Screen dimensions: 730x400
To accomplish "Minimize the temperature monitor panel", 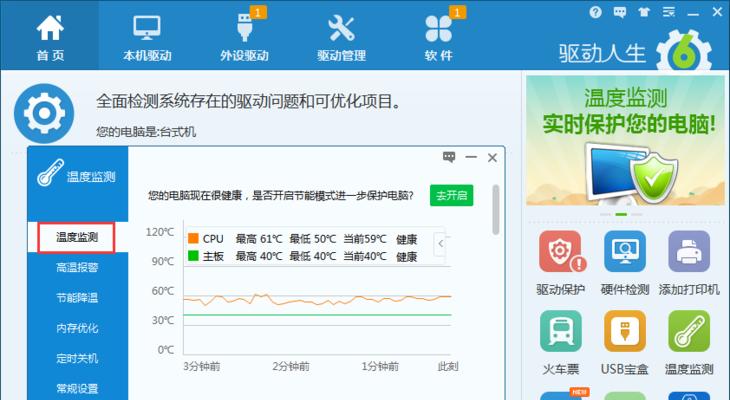I will coord(471,157).
